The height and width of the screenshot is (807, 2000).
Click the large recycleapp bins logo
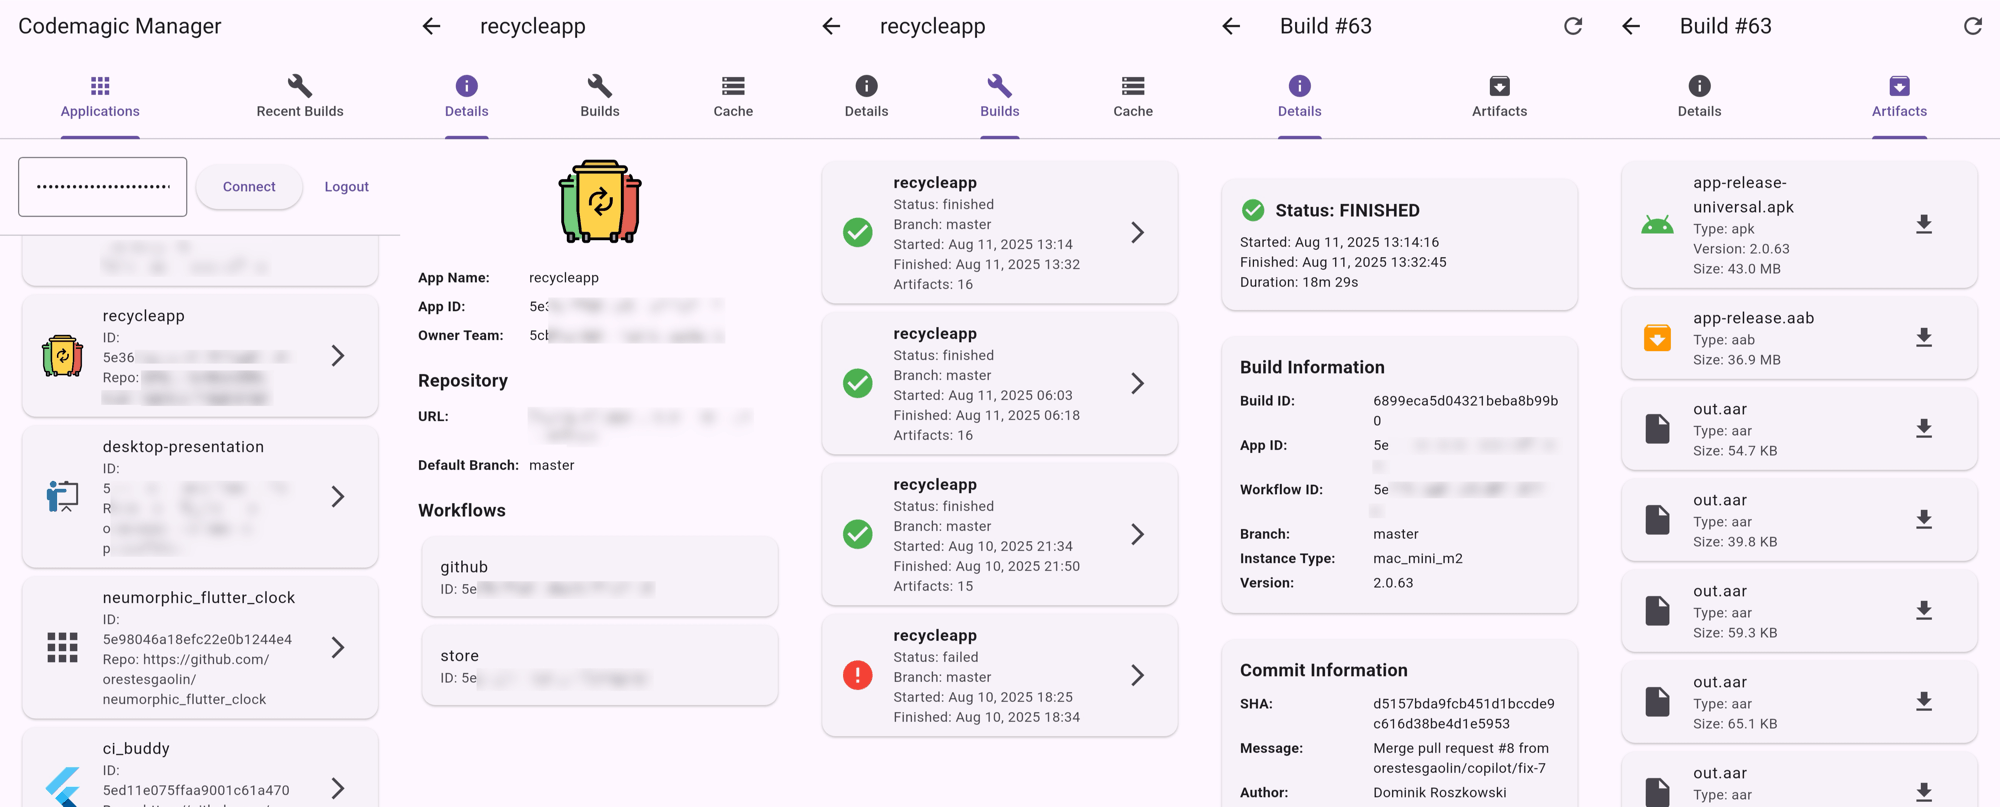600,202
